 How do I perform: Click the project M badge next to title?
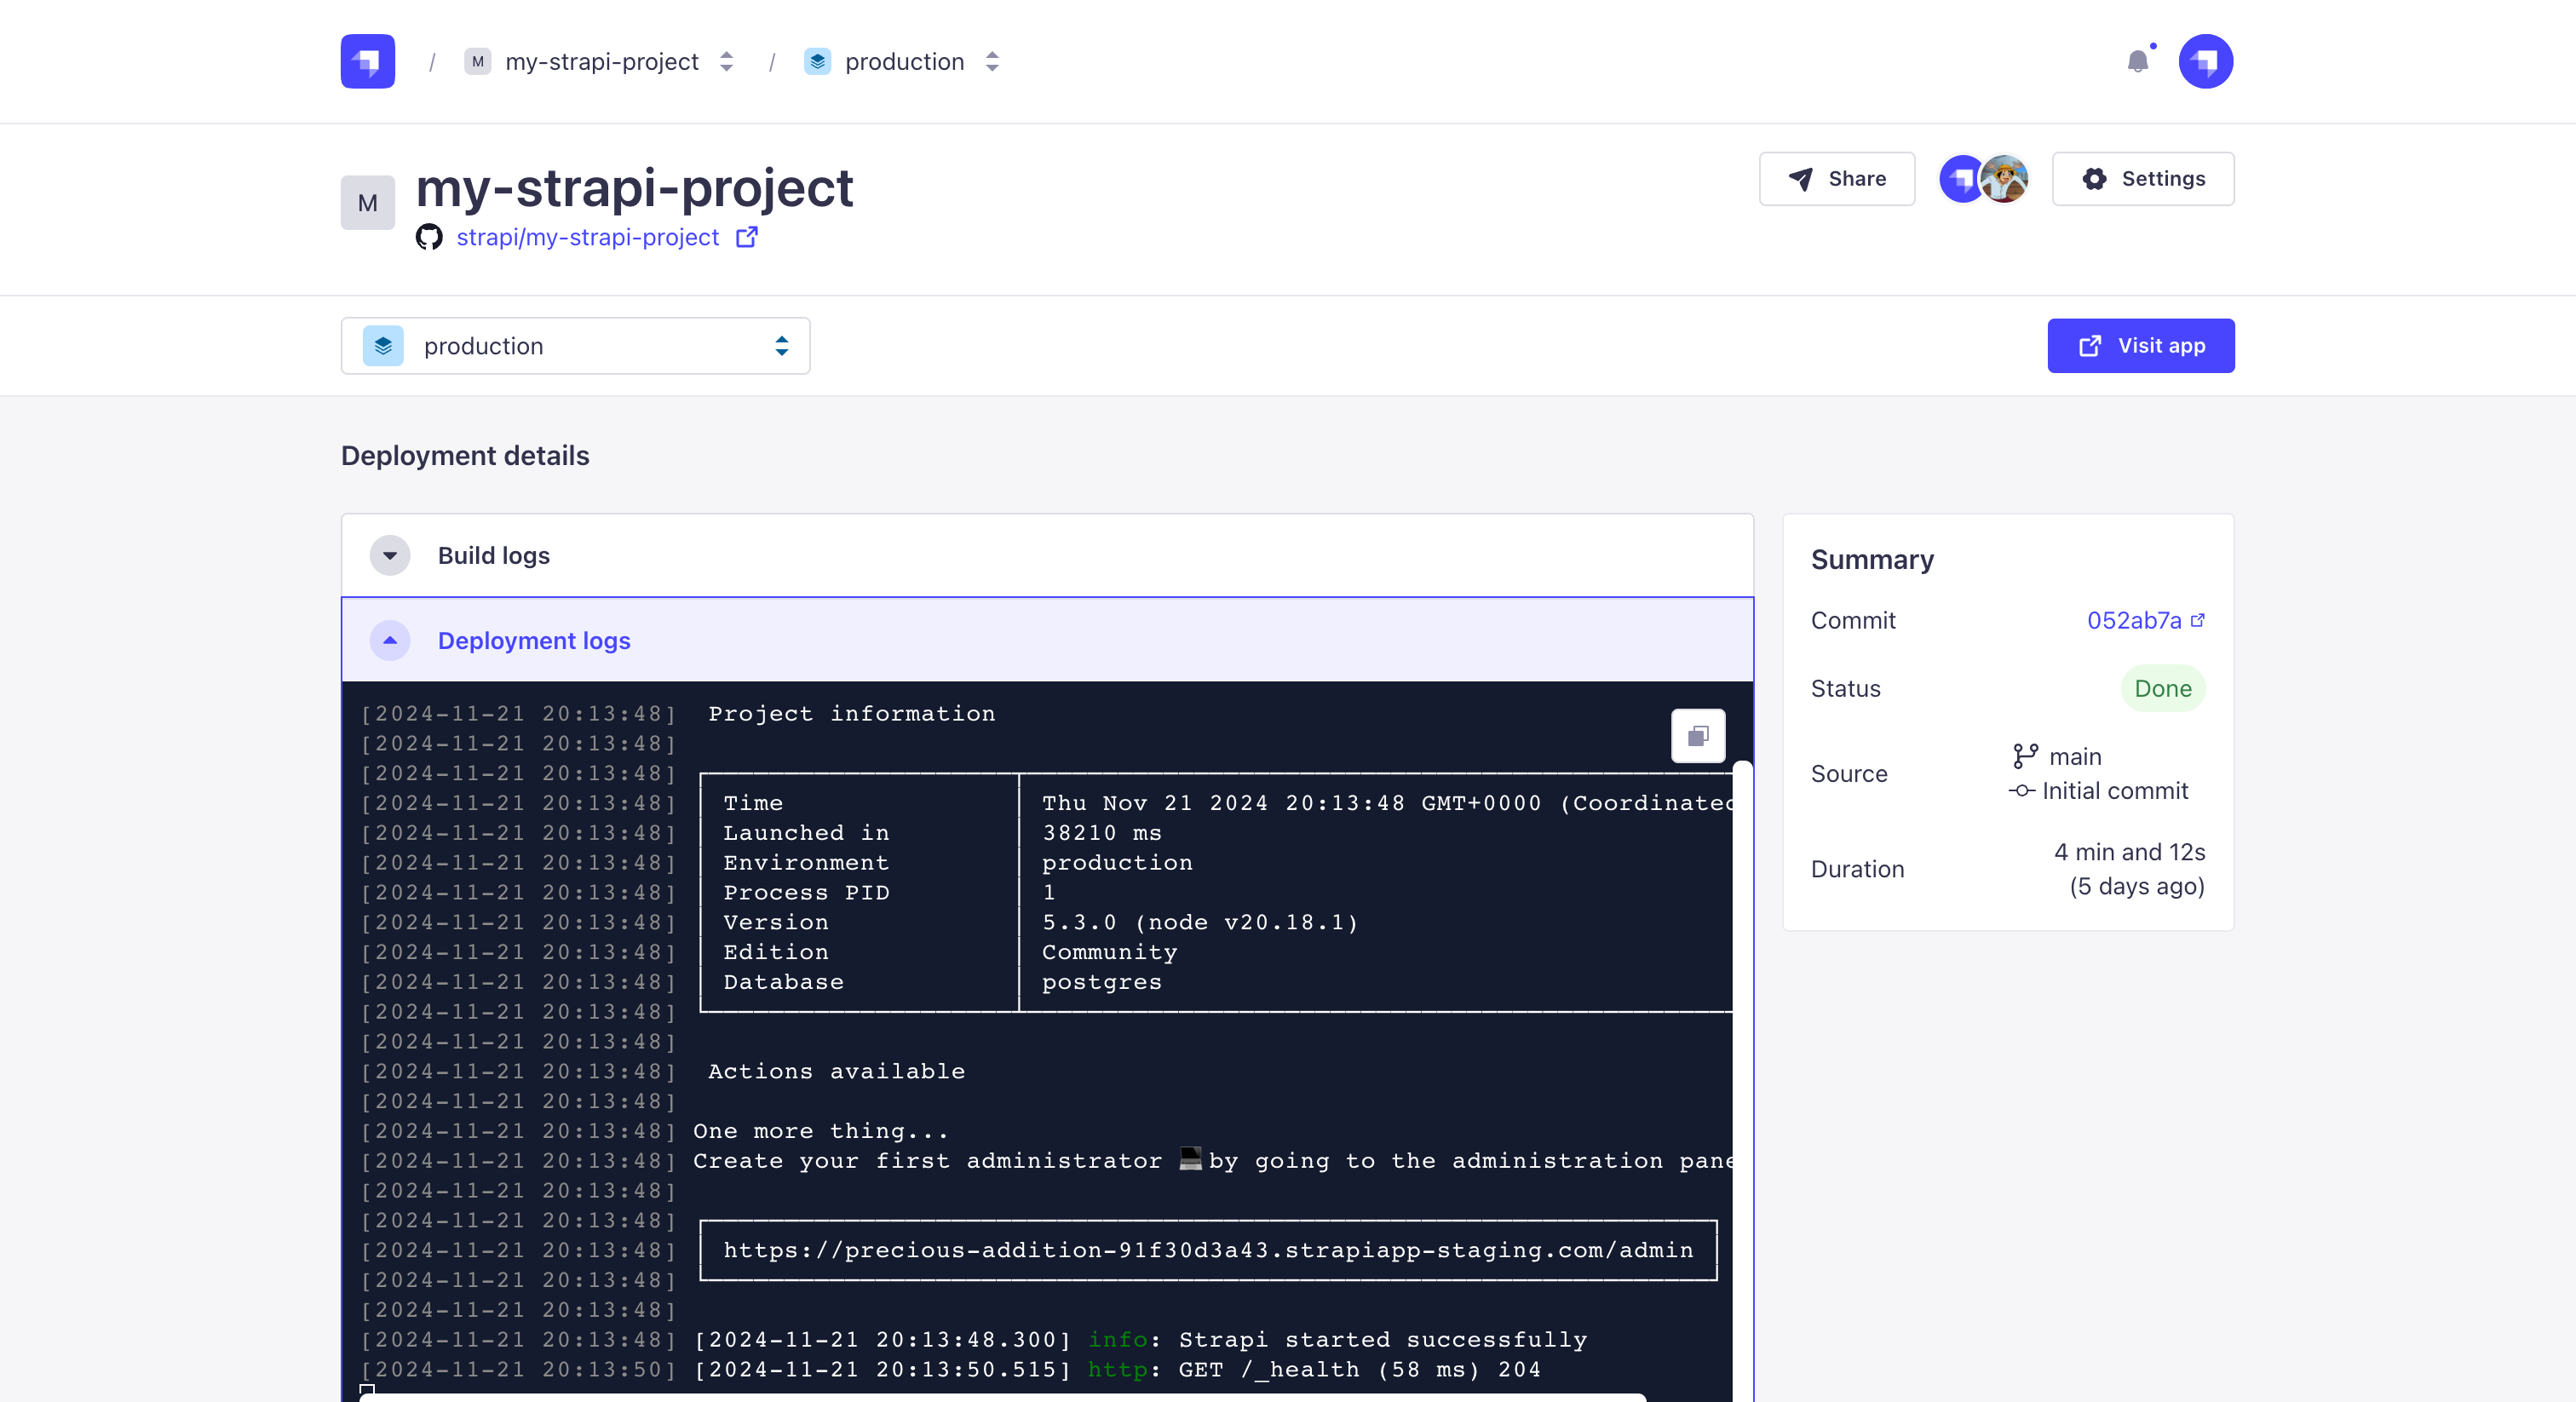367,203
